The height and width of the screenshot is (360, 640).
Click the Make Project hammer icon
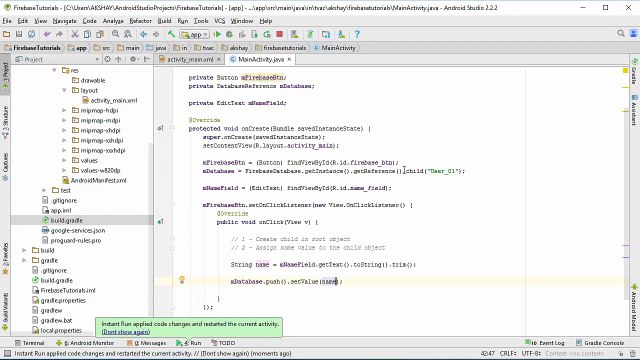[x=171, y=34]
